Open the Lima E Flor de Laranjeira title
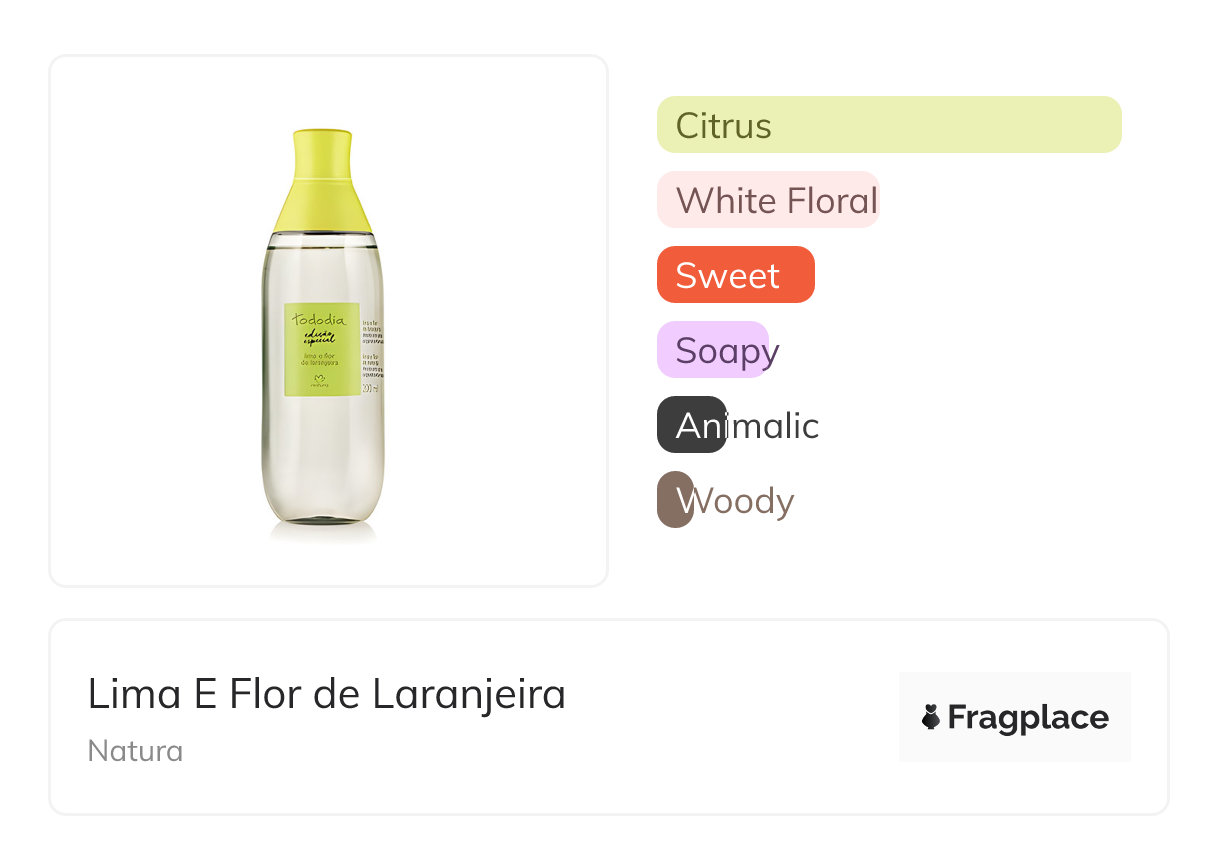Screen dimensions: 1218x864 [326, 694]
